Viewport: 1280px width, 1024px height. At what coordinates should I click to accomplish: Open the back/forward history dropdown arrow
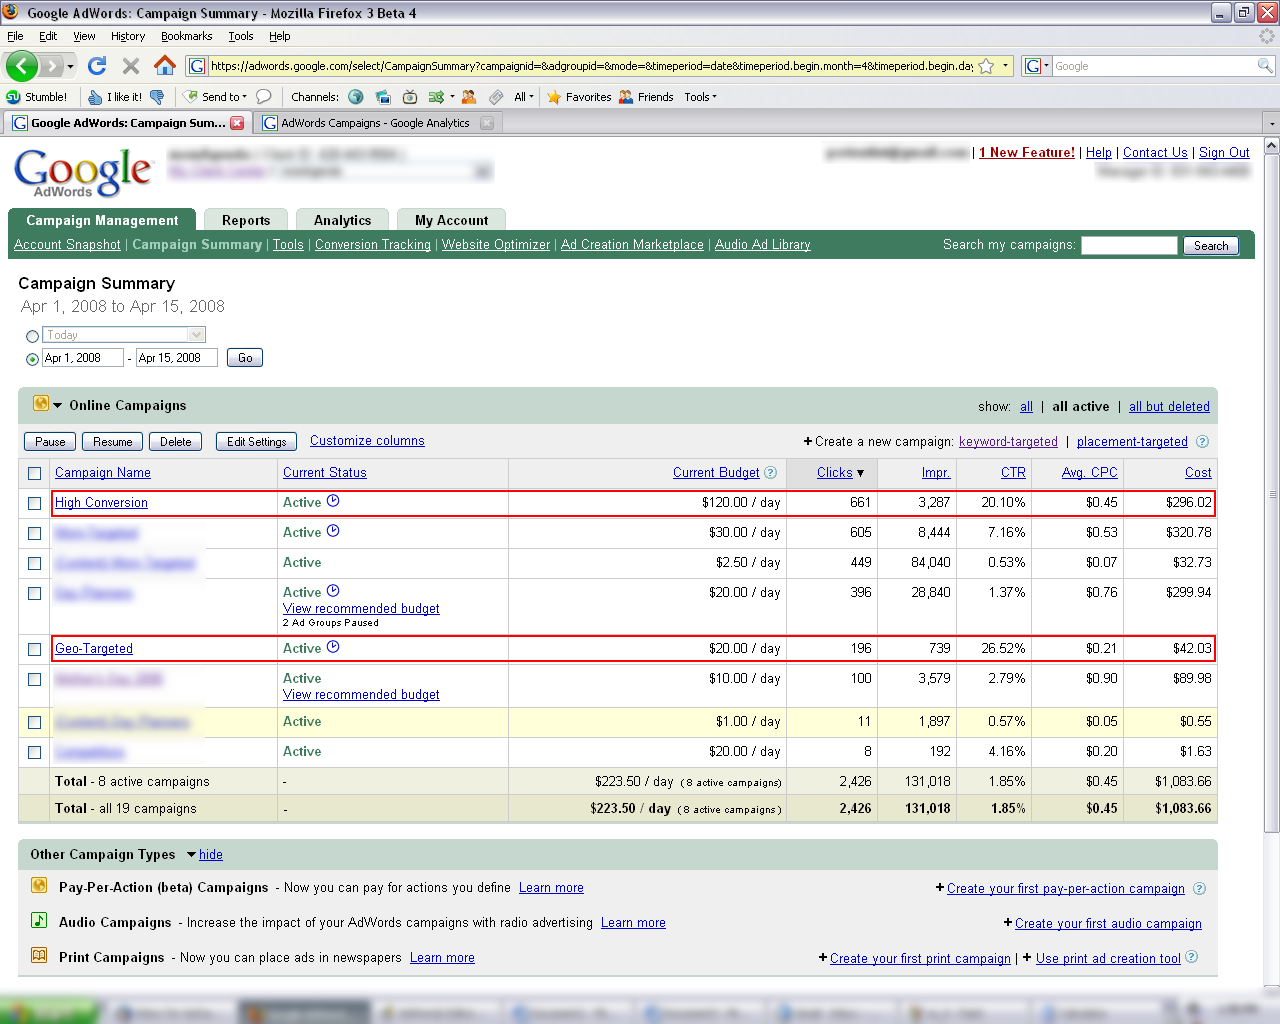[70, 67]
